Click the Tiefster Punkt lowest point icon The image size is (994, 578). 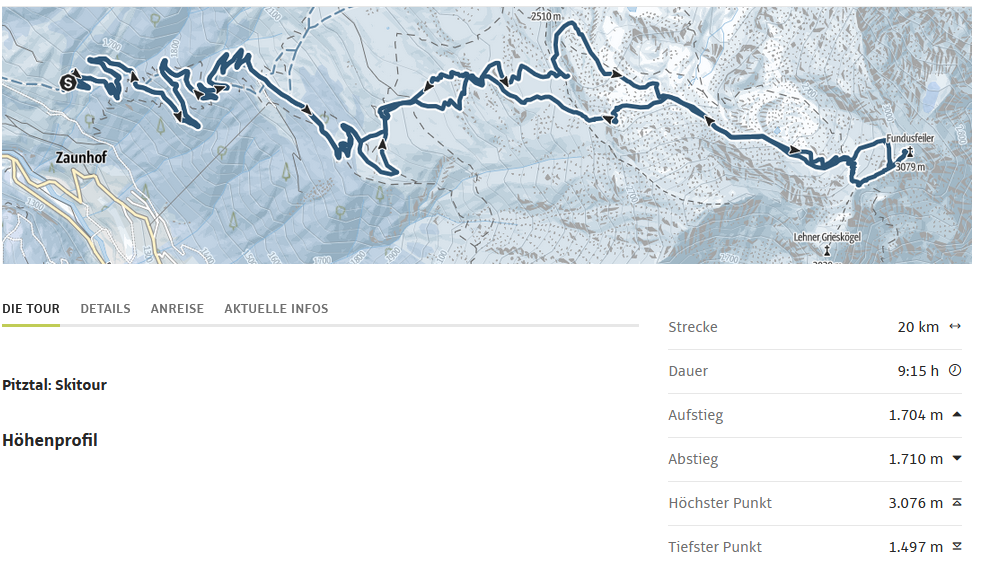(957, 546)
